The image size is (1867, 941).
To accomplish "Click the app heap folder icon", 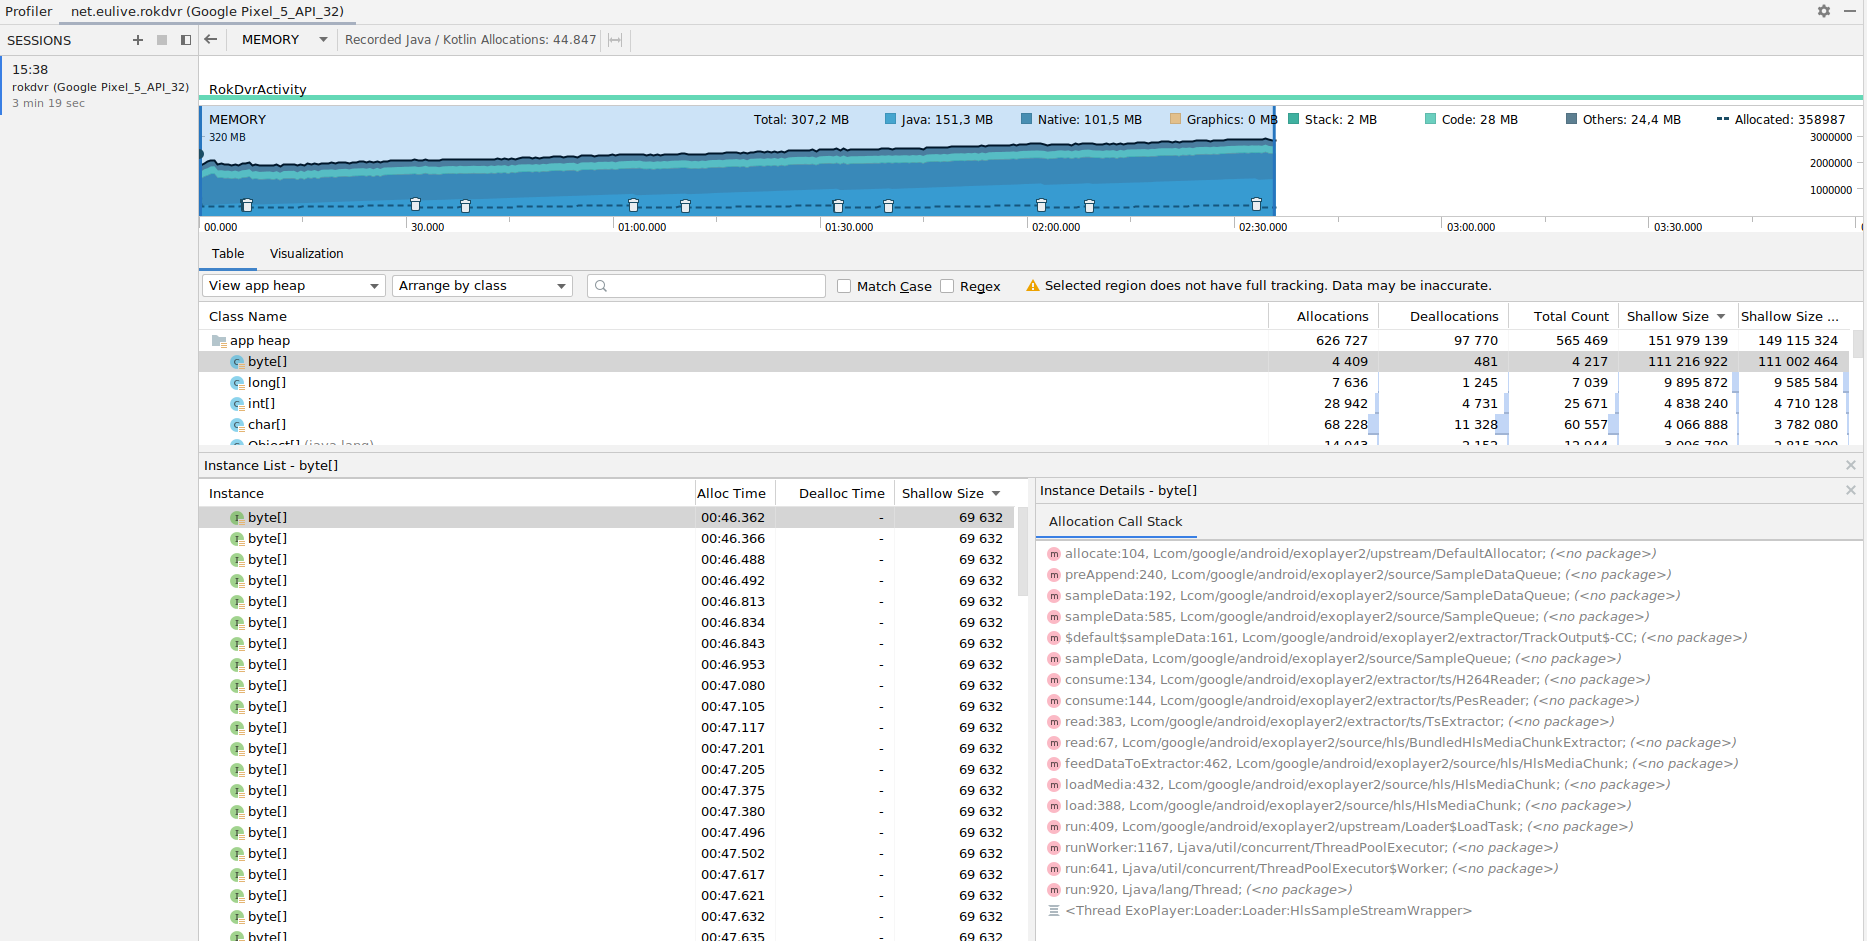I will point(218,341).
